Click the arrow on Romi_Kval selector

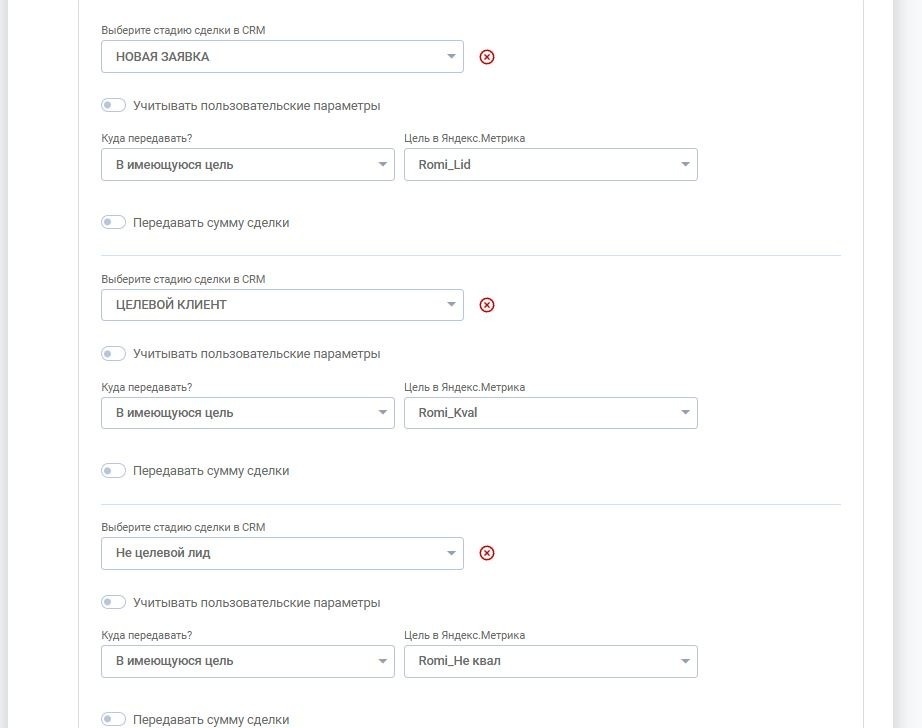(685, 413)
